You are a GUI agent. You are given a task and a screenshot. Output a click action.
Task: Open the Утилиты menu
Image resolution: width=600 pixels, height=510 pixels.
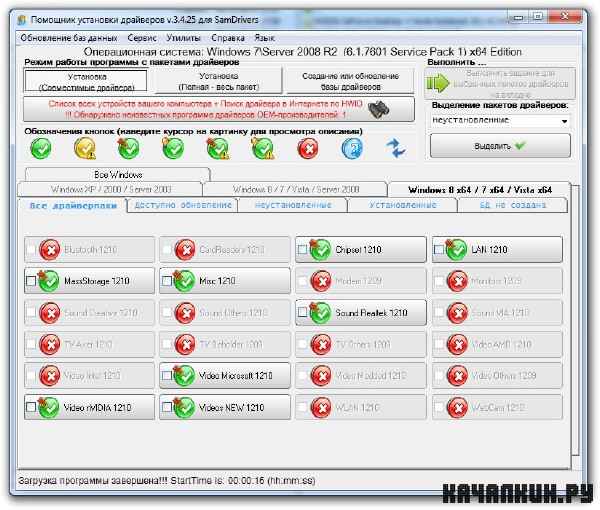click(183, 38)
